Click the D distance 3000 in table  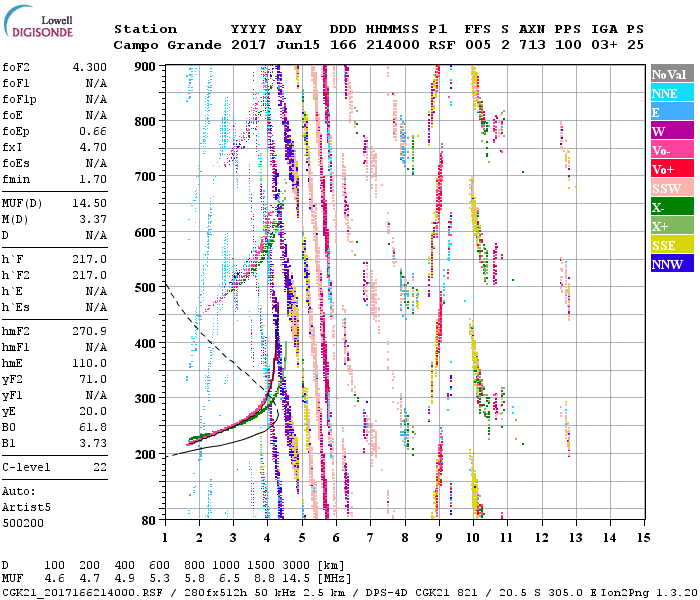tap(296, 566)
